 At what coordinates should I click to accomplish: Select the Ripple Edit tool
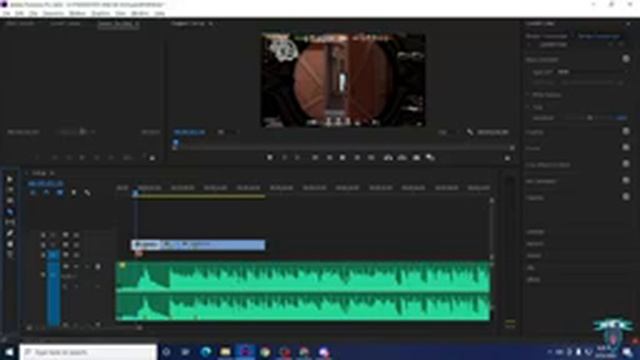(x=10, y=201)
